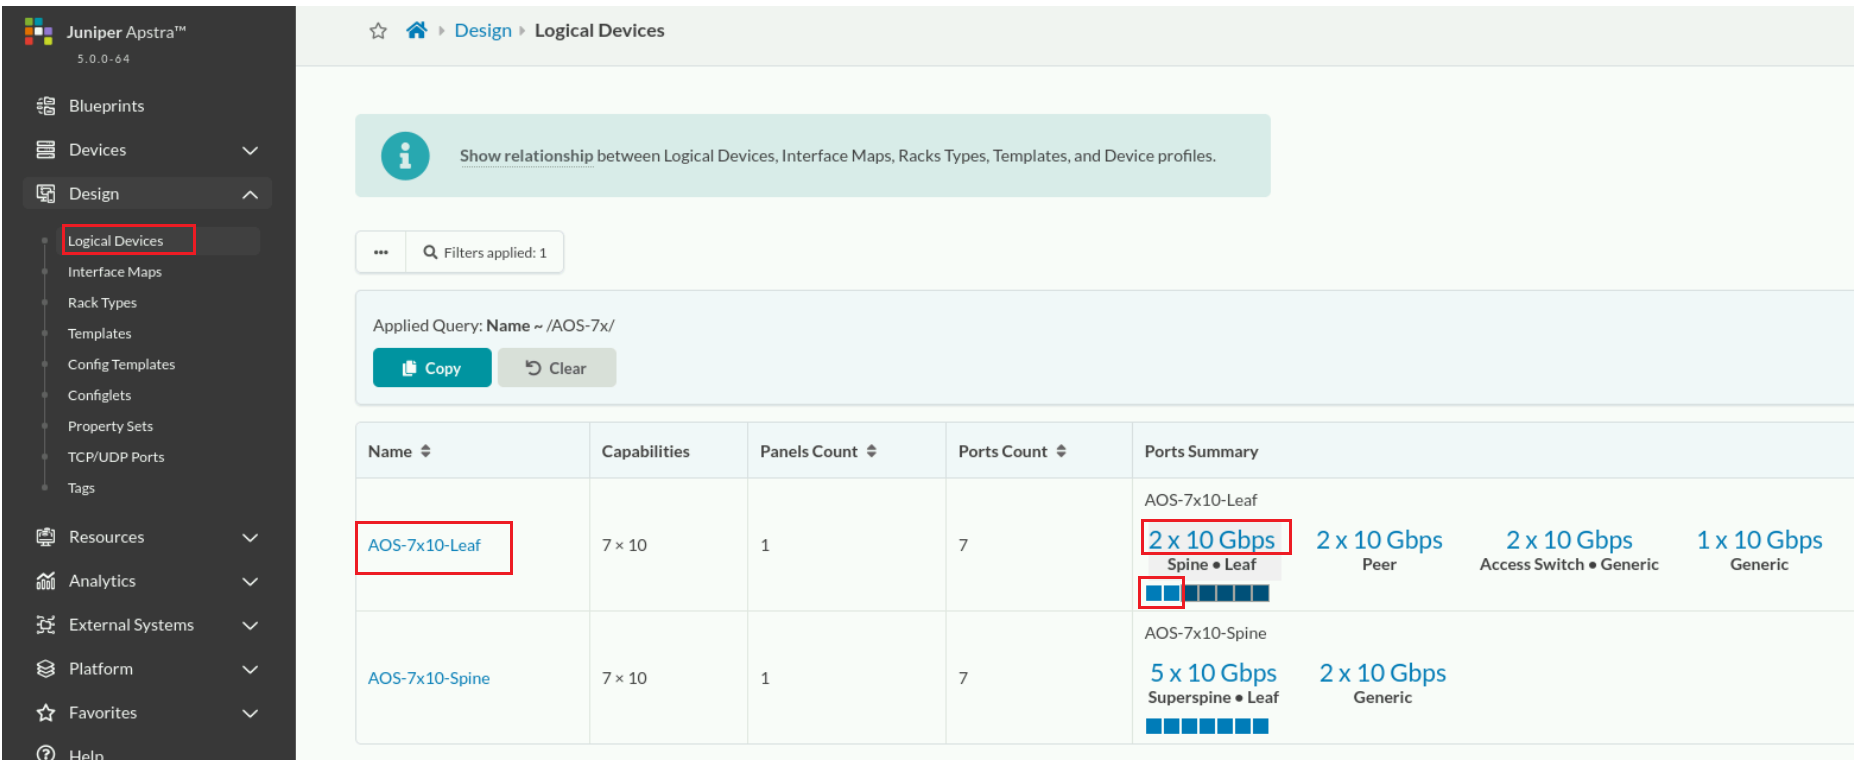Click the Resources sidebar icon
The height and width of the screenshot is (760, 1873).
pos(46,537)
